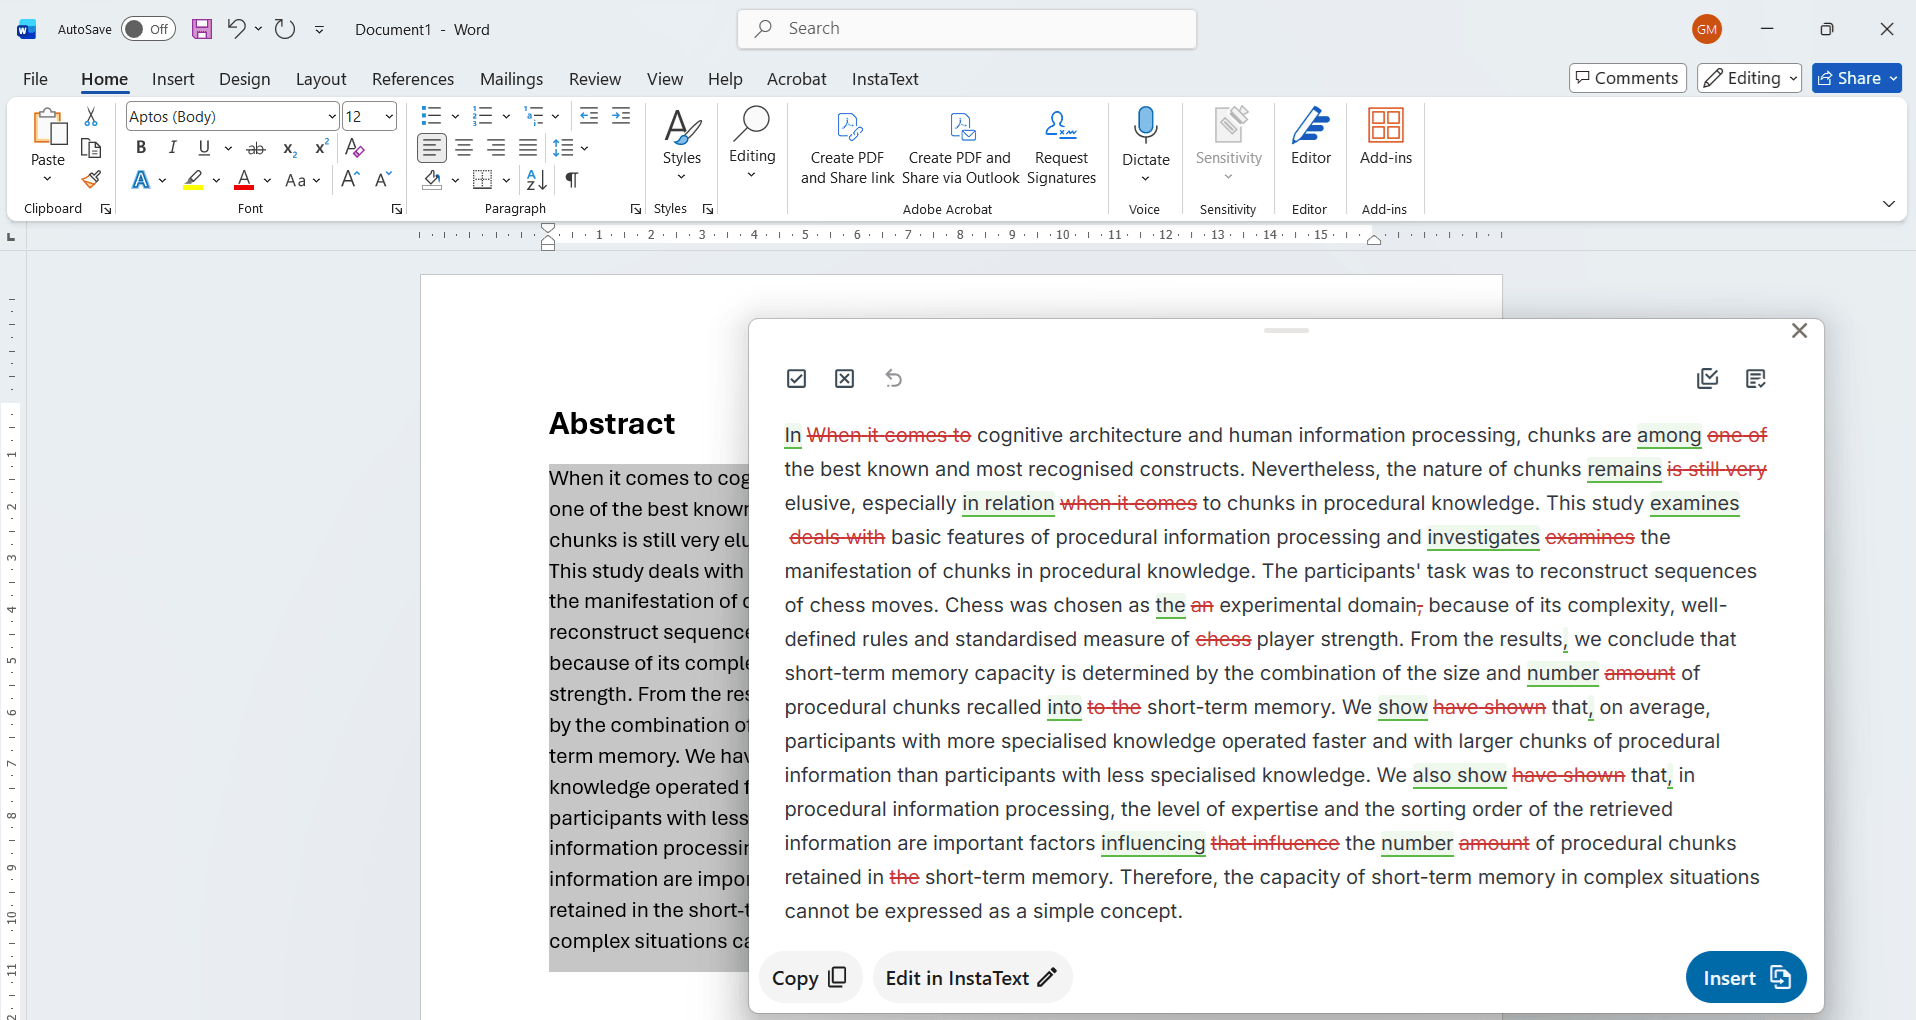Undo the last action in Word
Viewport: 1916px width, 1020px height.
coord(236,29)
